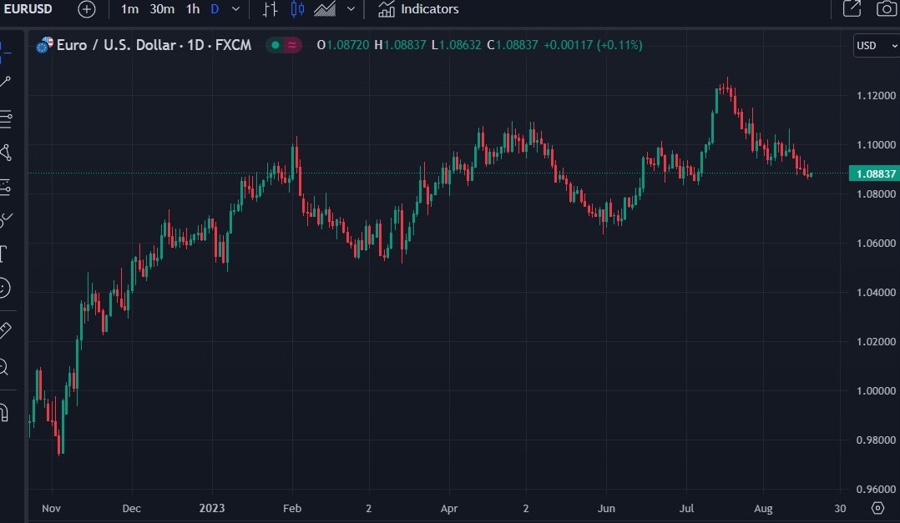Screen dimensions: 900x523
Task: Toggle the green market status indicator
Action: click(275, 45)
